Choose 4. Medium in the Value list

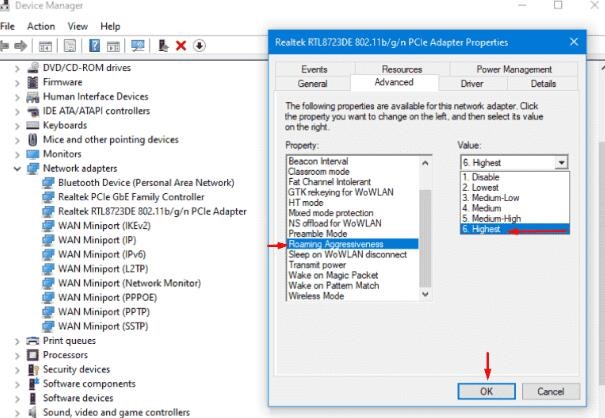click(x=482, y=208)
